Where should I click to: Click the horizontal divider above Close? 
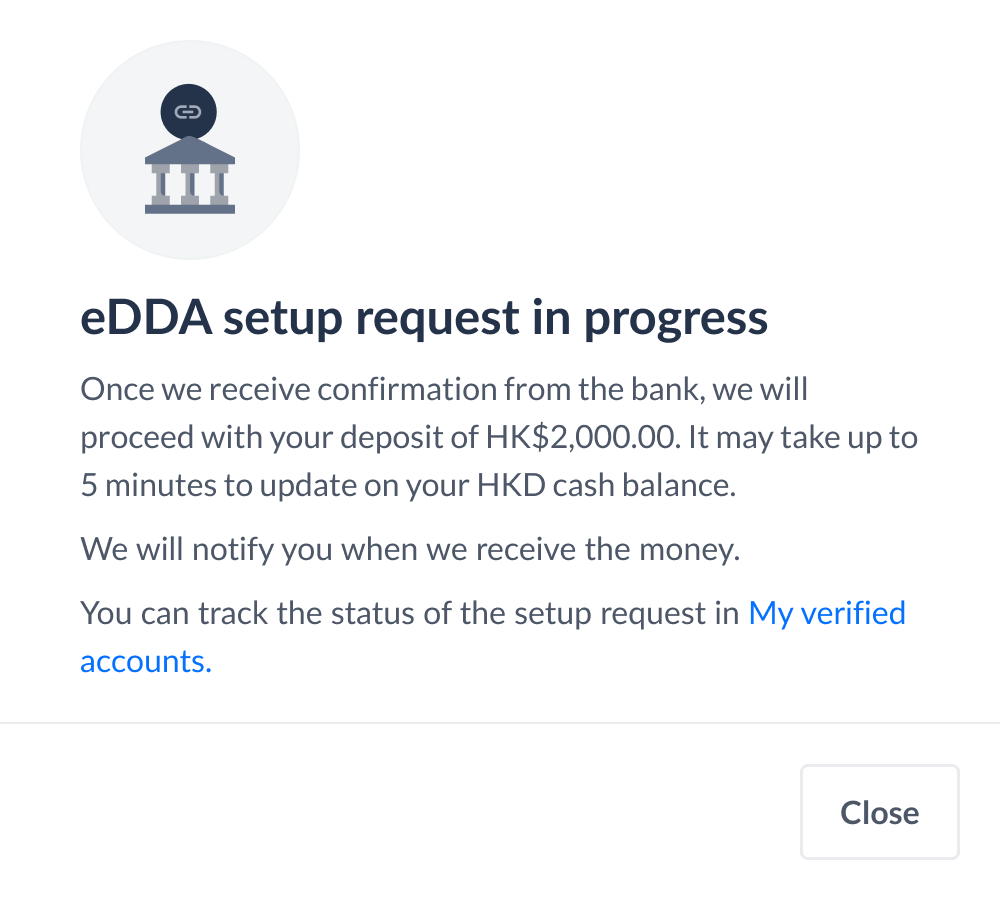(x=500, y=723)
